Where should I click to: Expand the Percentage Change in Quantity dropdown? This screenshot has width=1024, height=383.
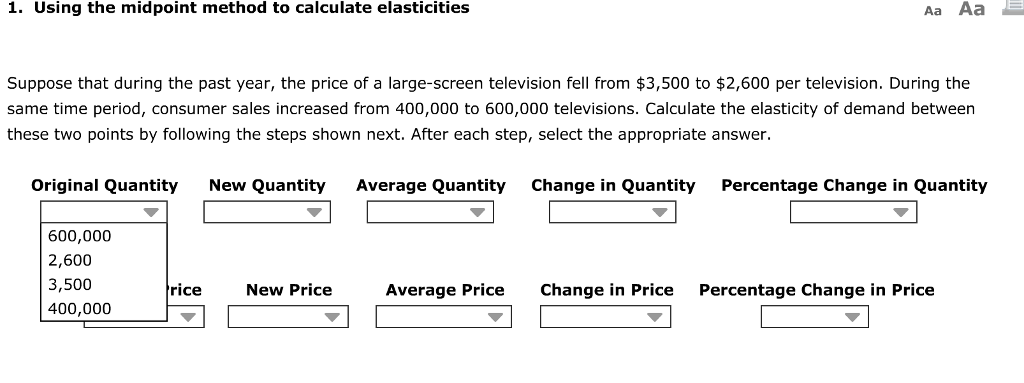(x=853, y=212)
